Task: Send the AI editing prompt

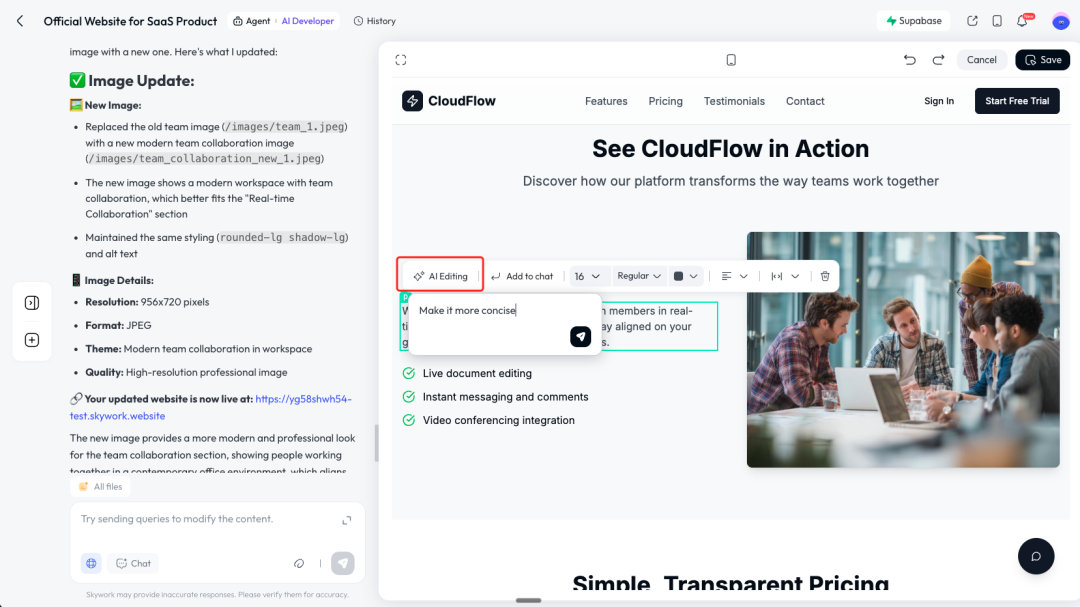Action: (581, 336)
